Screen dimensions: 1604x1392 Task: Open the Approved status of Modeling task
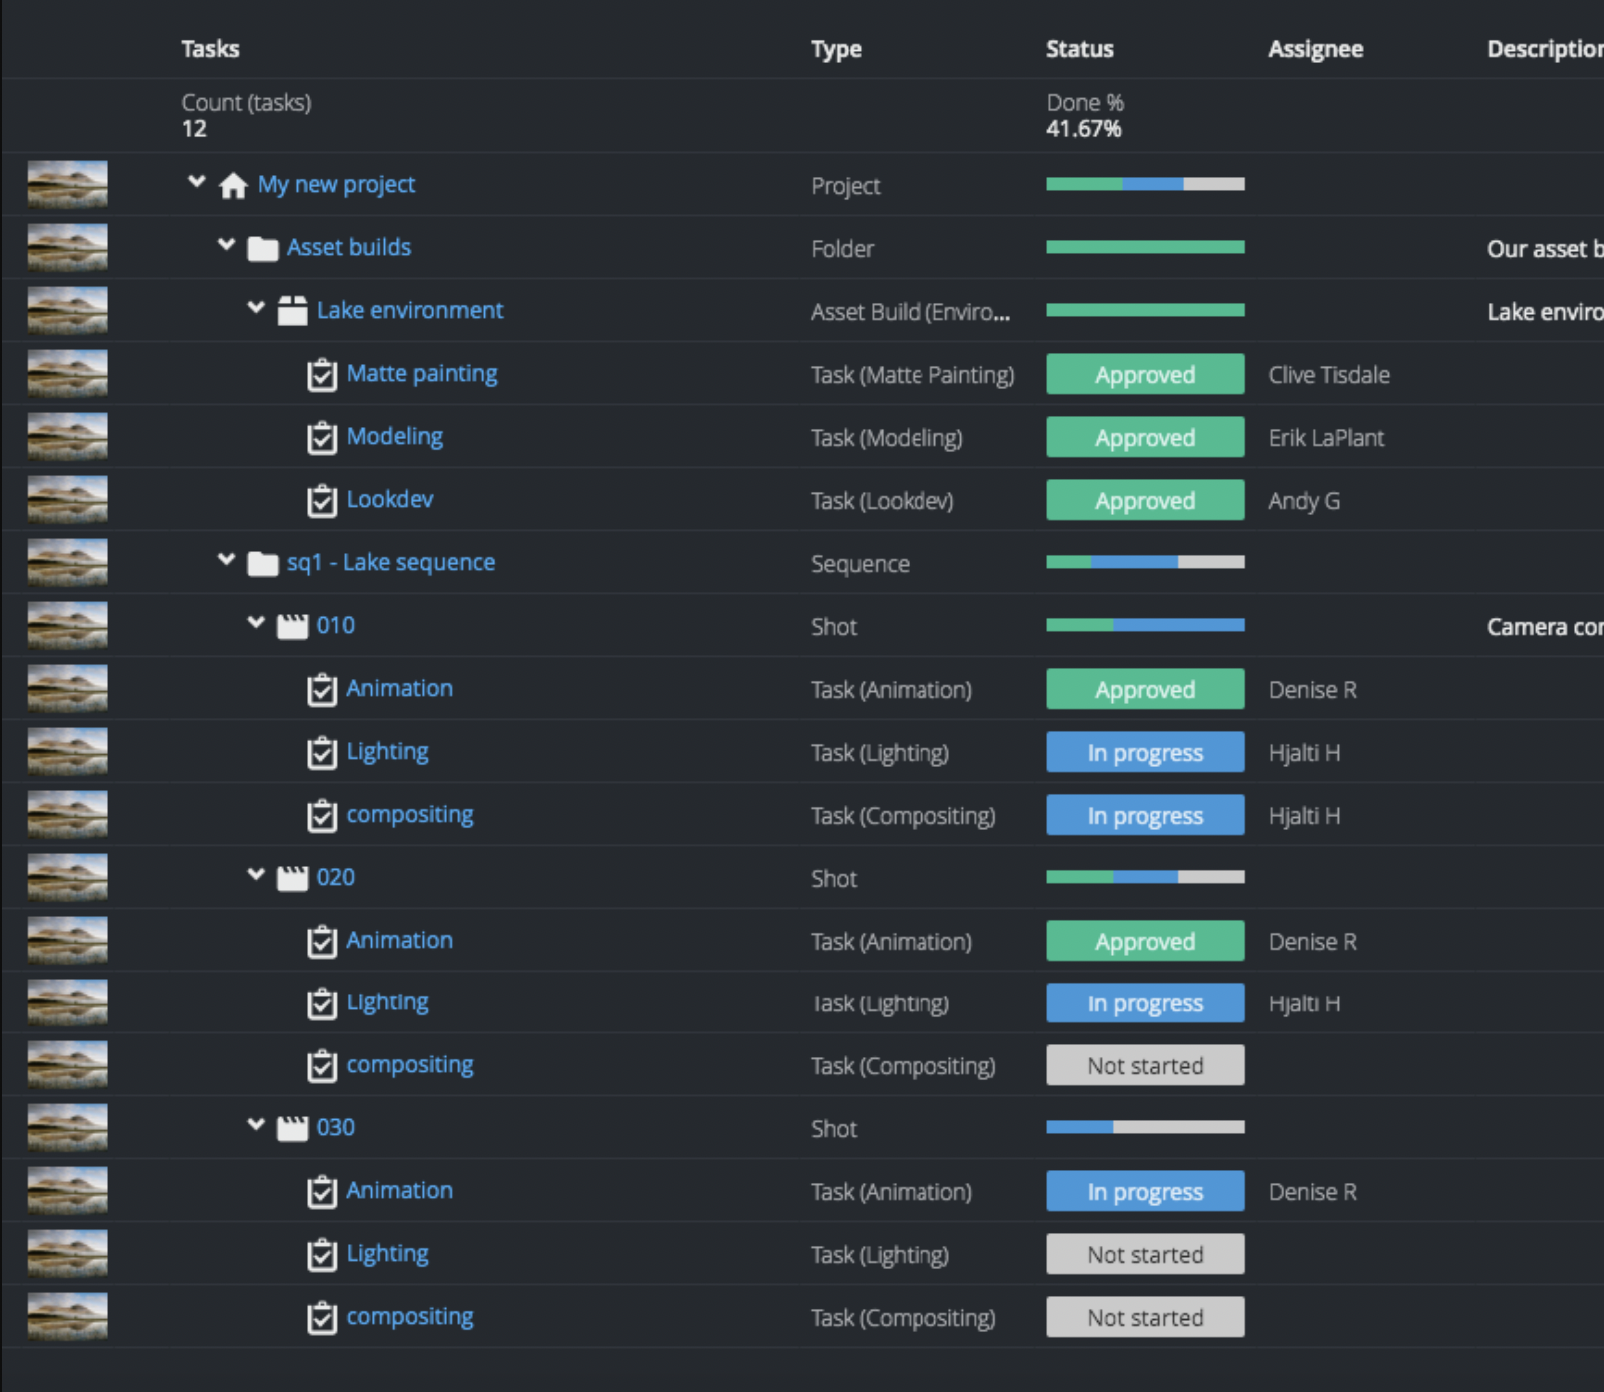click(x=1145, y=438)
